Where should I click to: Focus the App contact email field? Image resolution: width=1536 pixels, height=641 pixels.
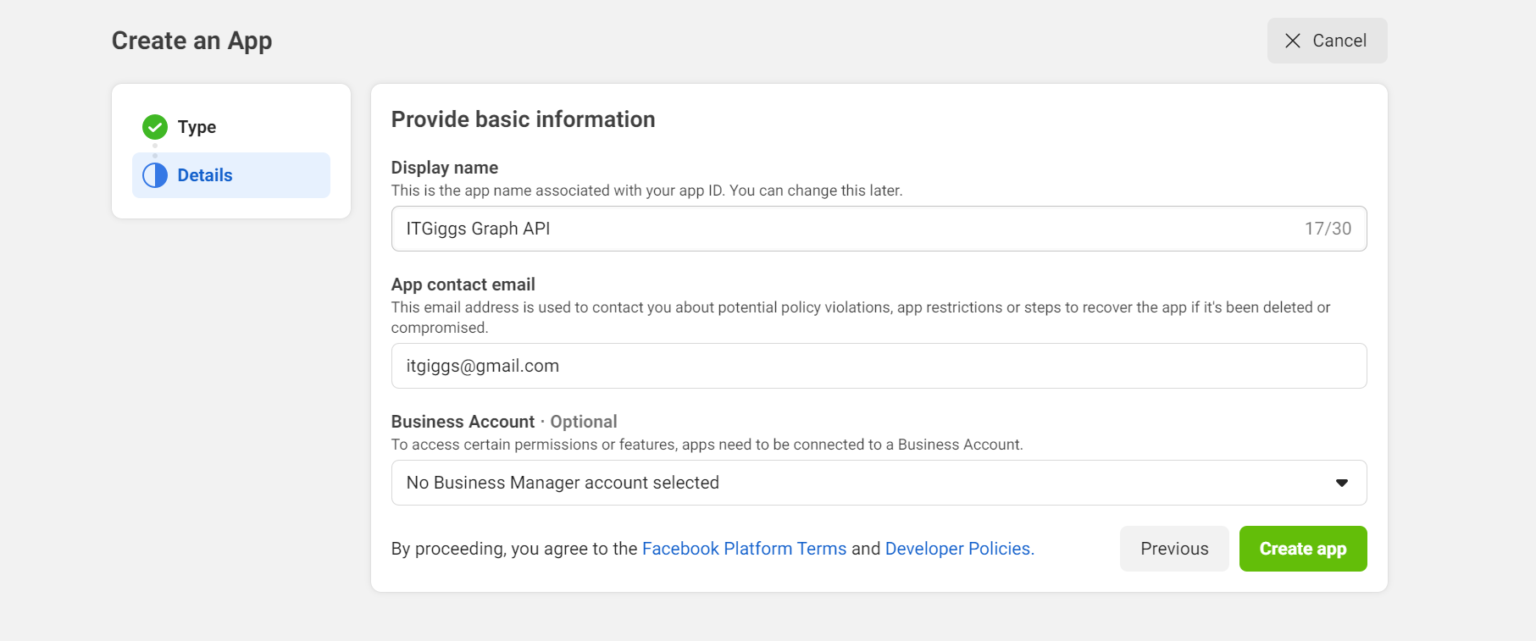tap(878, 366)
